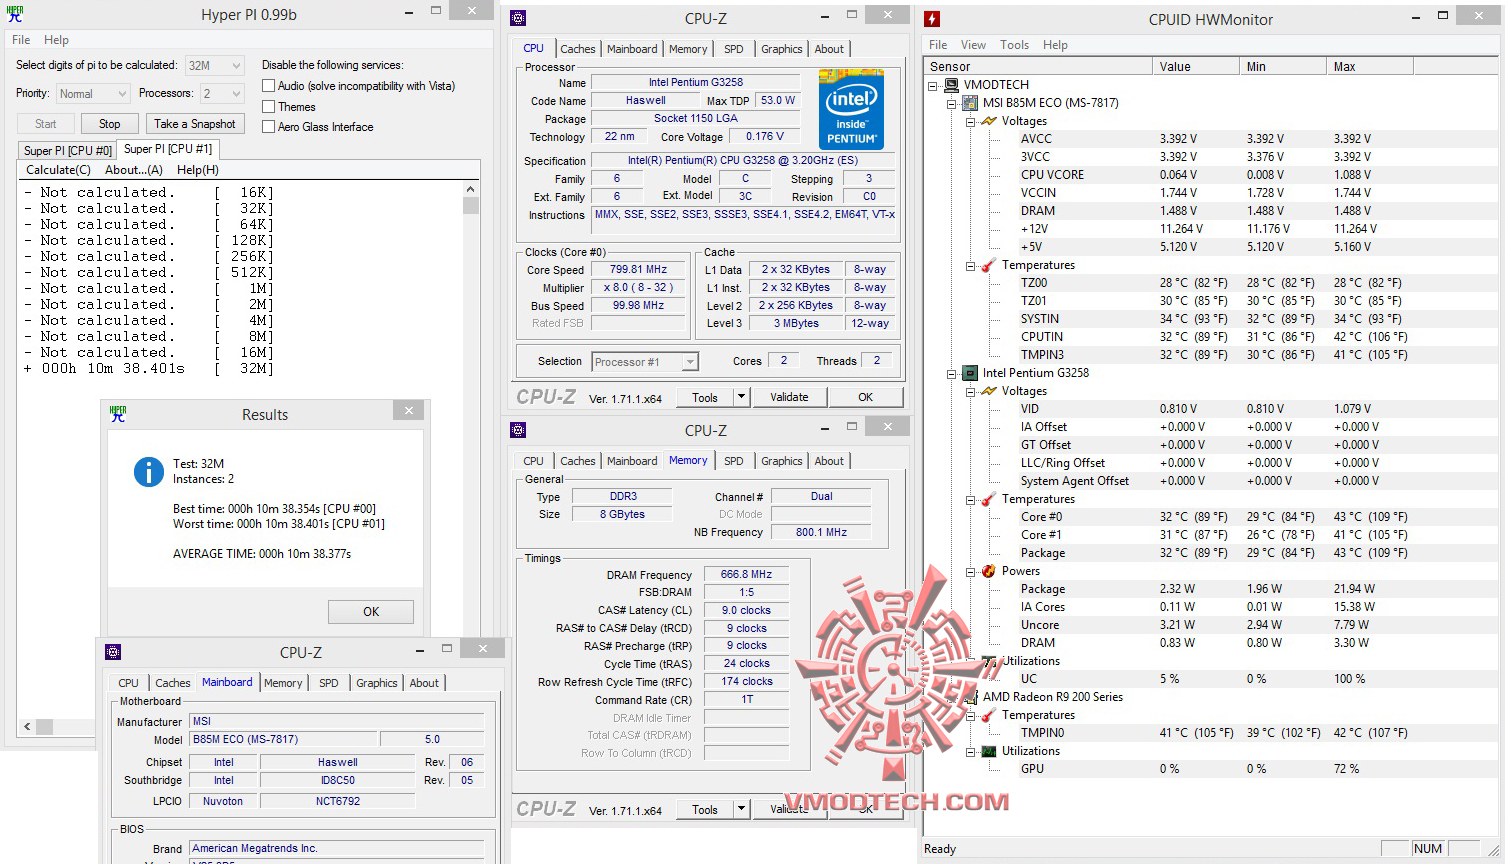Click the Super PI vertical scrollbar thumb

pyautogui.click(x=471, y=205)
